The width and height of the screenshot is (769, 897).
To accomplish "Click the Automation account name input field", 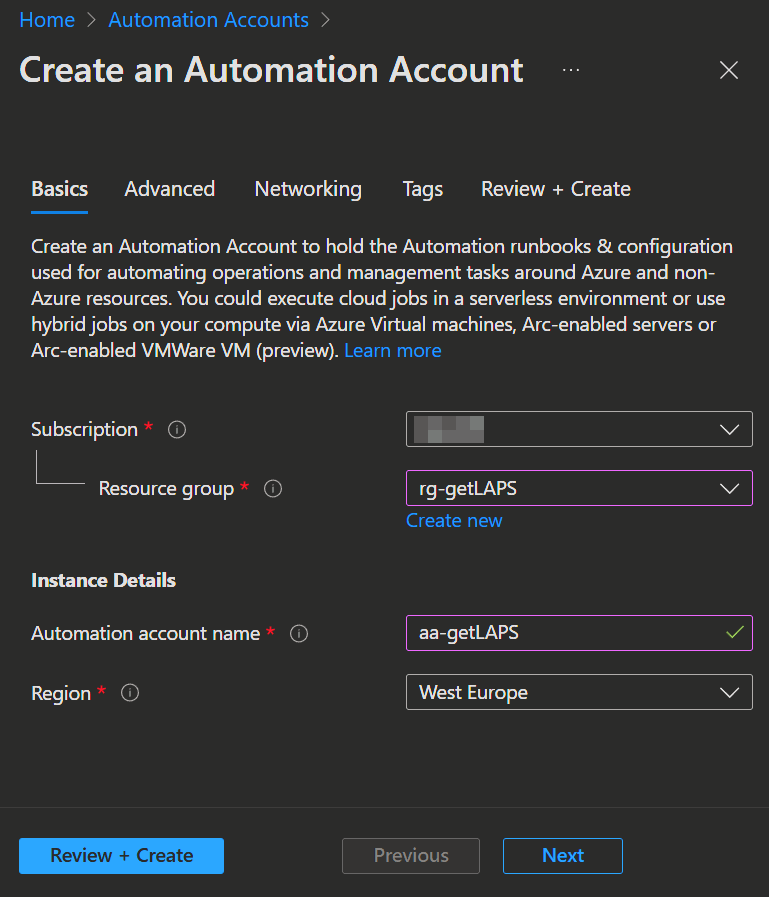I will (x=565, y=633).
